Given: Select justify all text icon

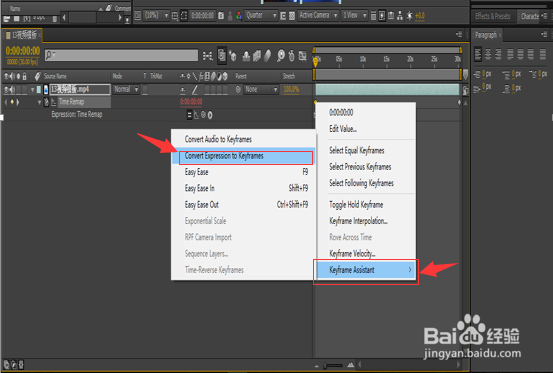Looking at the screenshot, I should (543, 55).
